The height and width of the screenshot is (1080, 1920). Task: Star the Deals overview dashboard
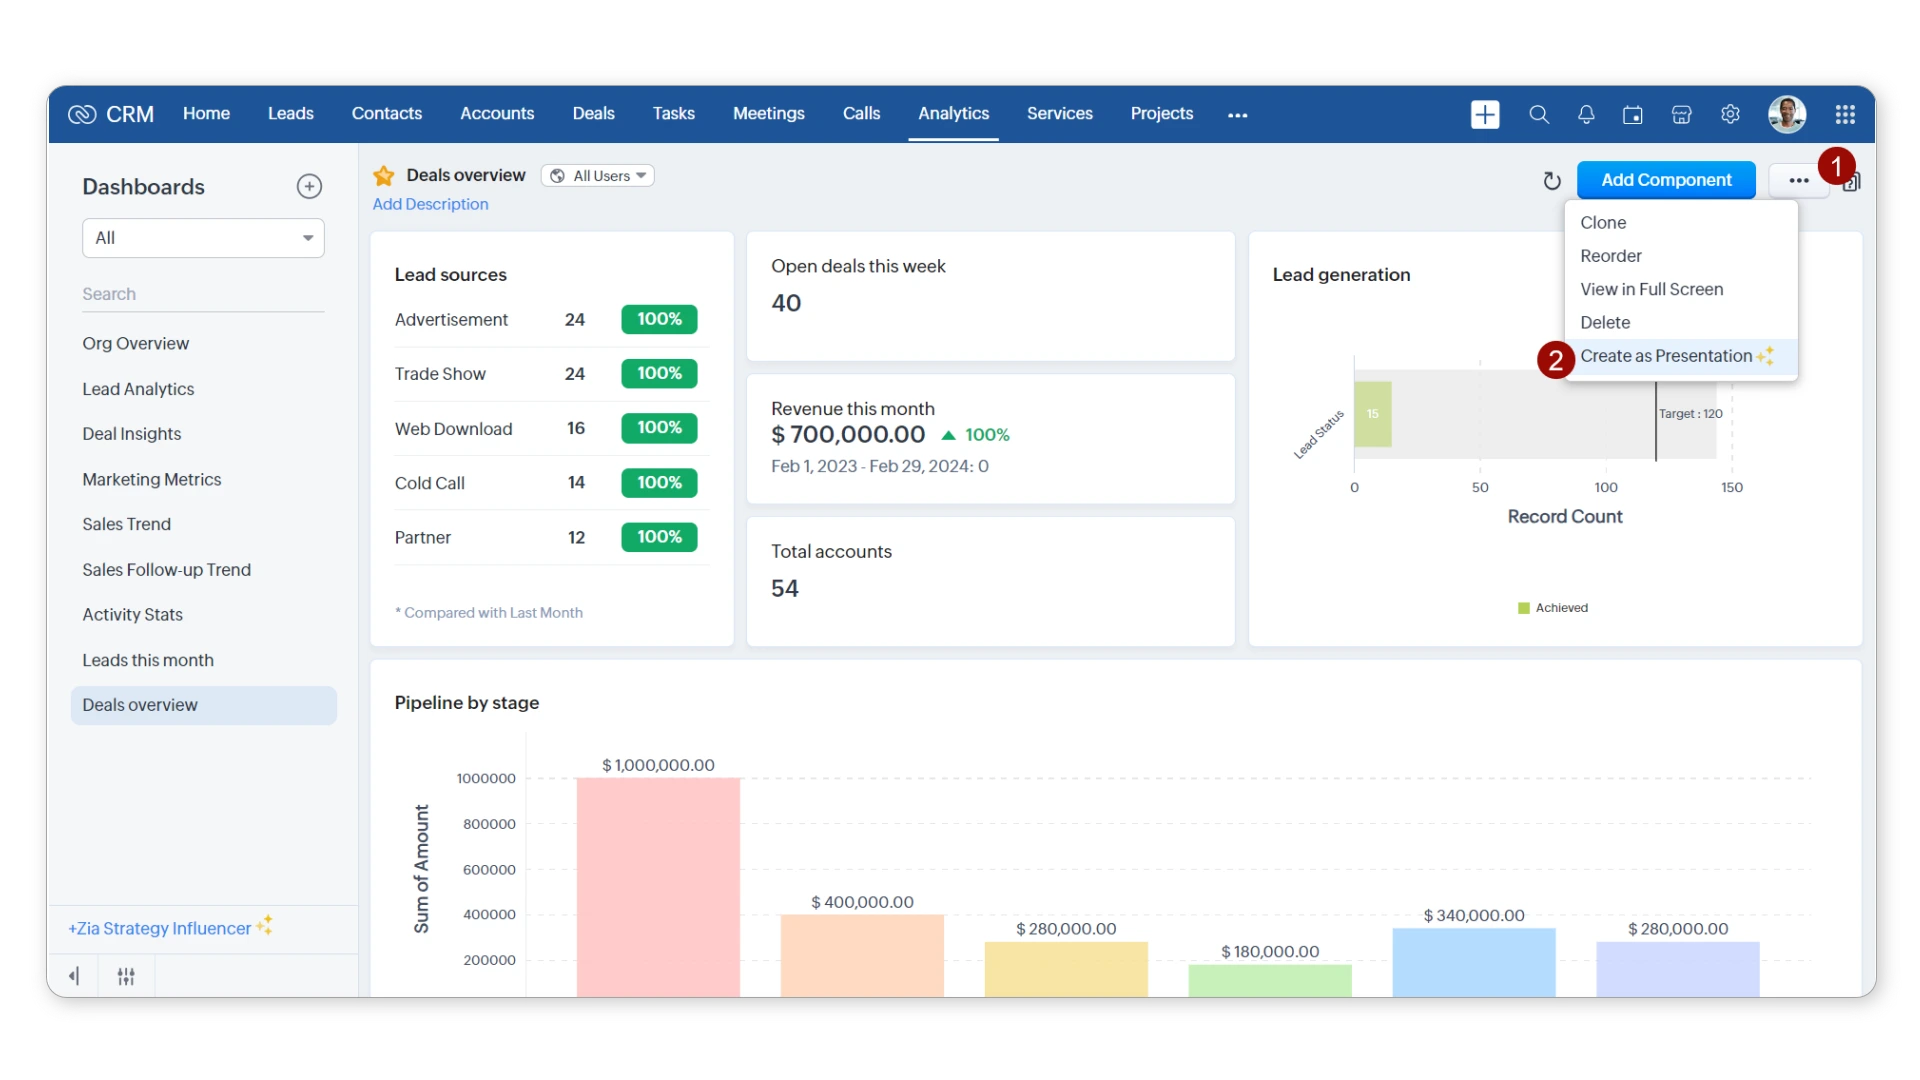pos(383,175)
